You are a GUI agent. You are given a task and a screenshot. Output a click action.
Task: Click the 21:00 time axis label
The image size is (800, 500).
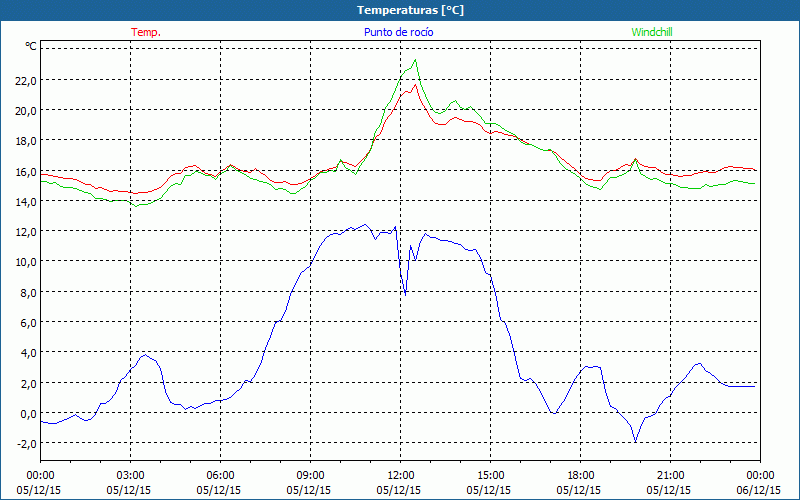(x=670, y=476)
